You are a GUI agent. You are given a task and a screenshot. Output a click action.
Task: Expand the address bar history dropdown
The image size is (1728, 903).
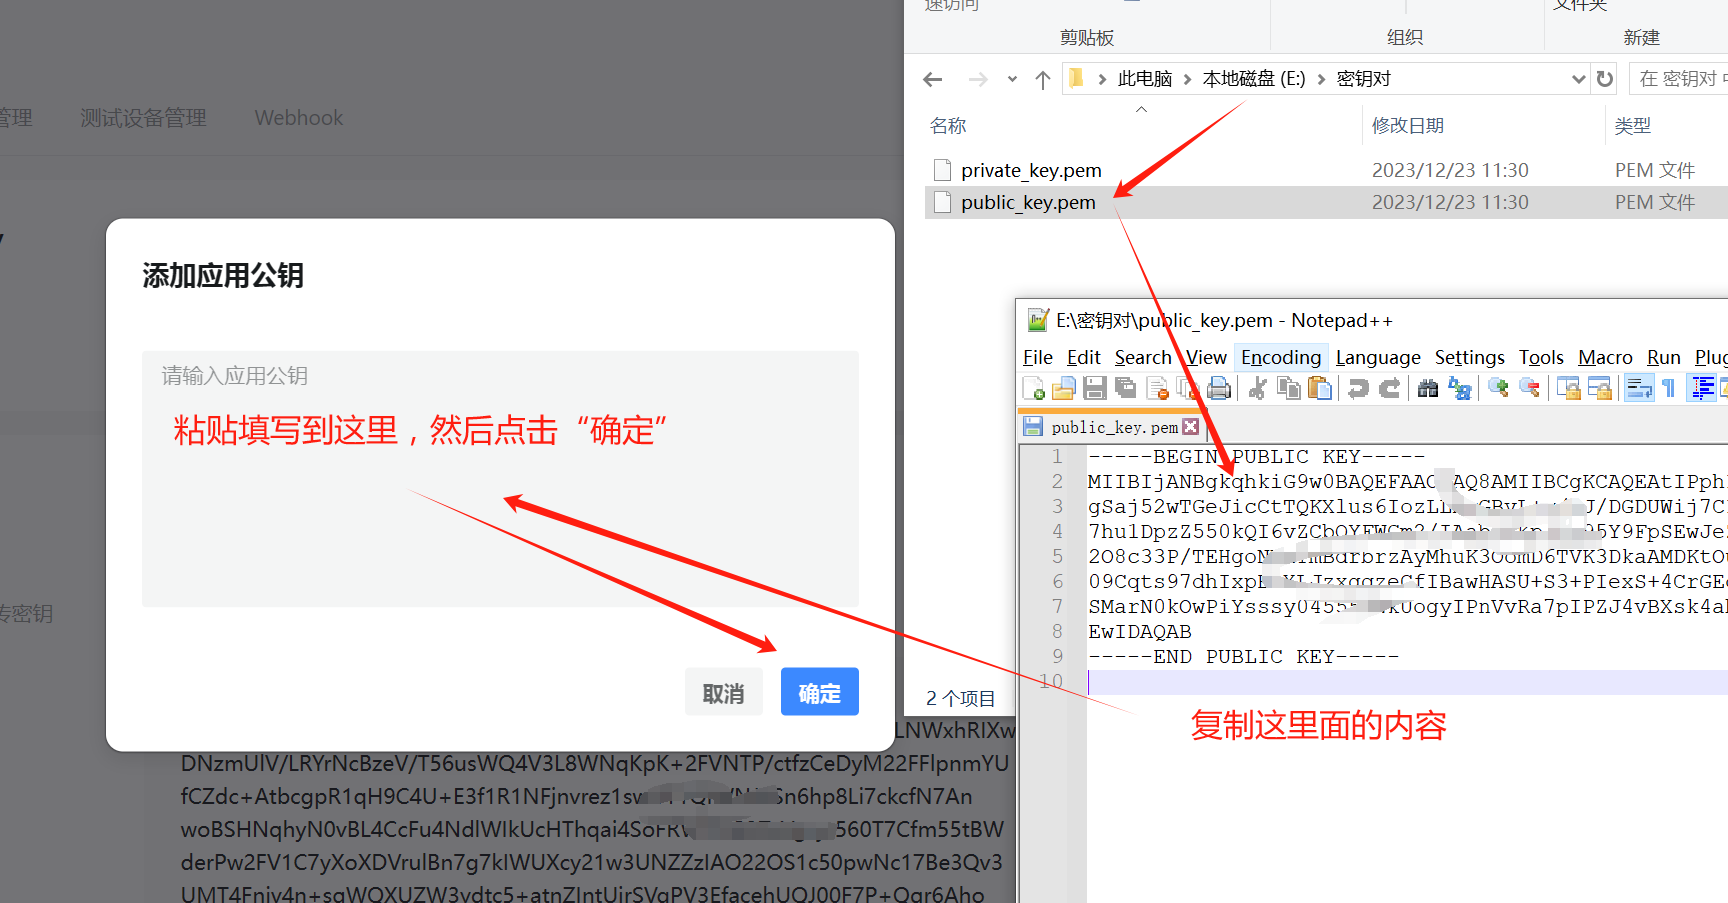pos(1579,79)
